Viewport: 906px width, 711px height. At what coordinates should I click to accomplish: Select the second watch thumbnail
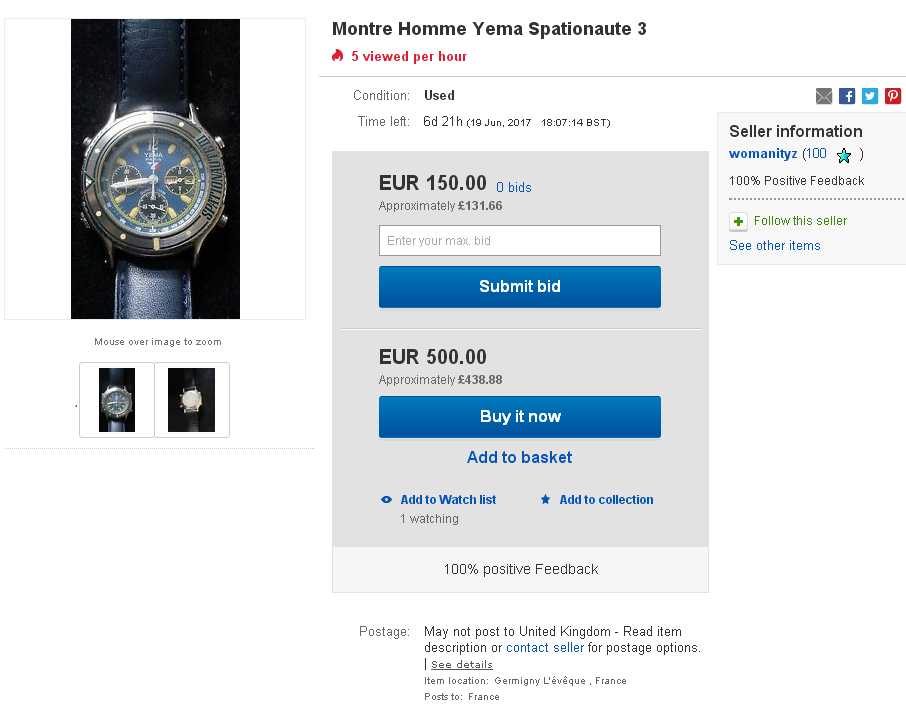coord(191,400)
